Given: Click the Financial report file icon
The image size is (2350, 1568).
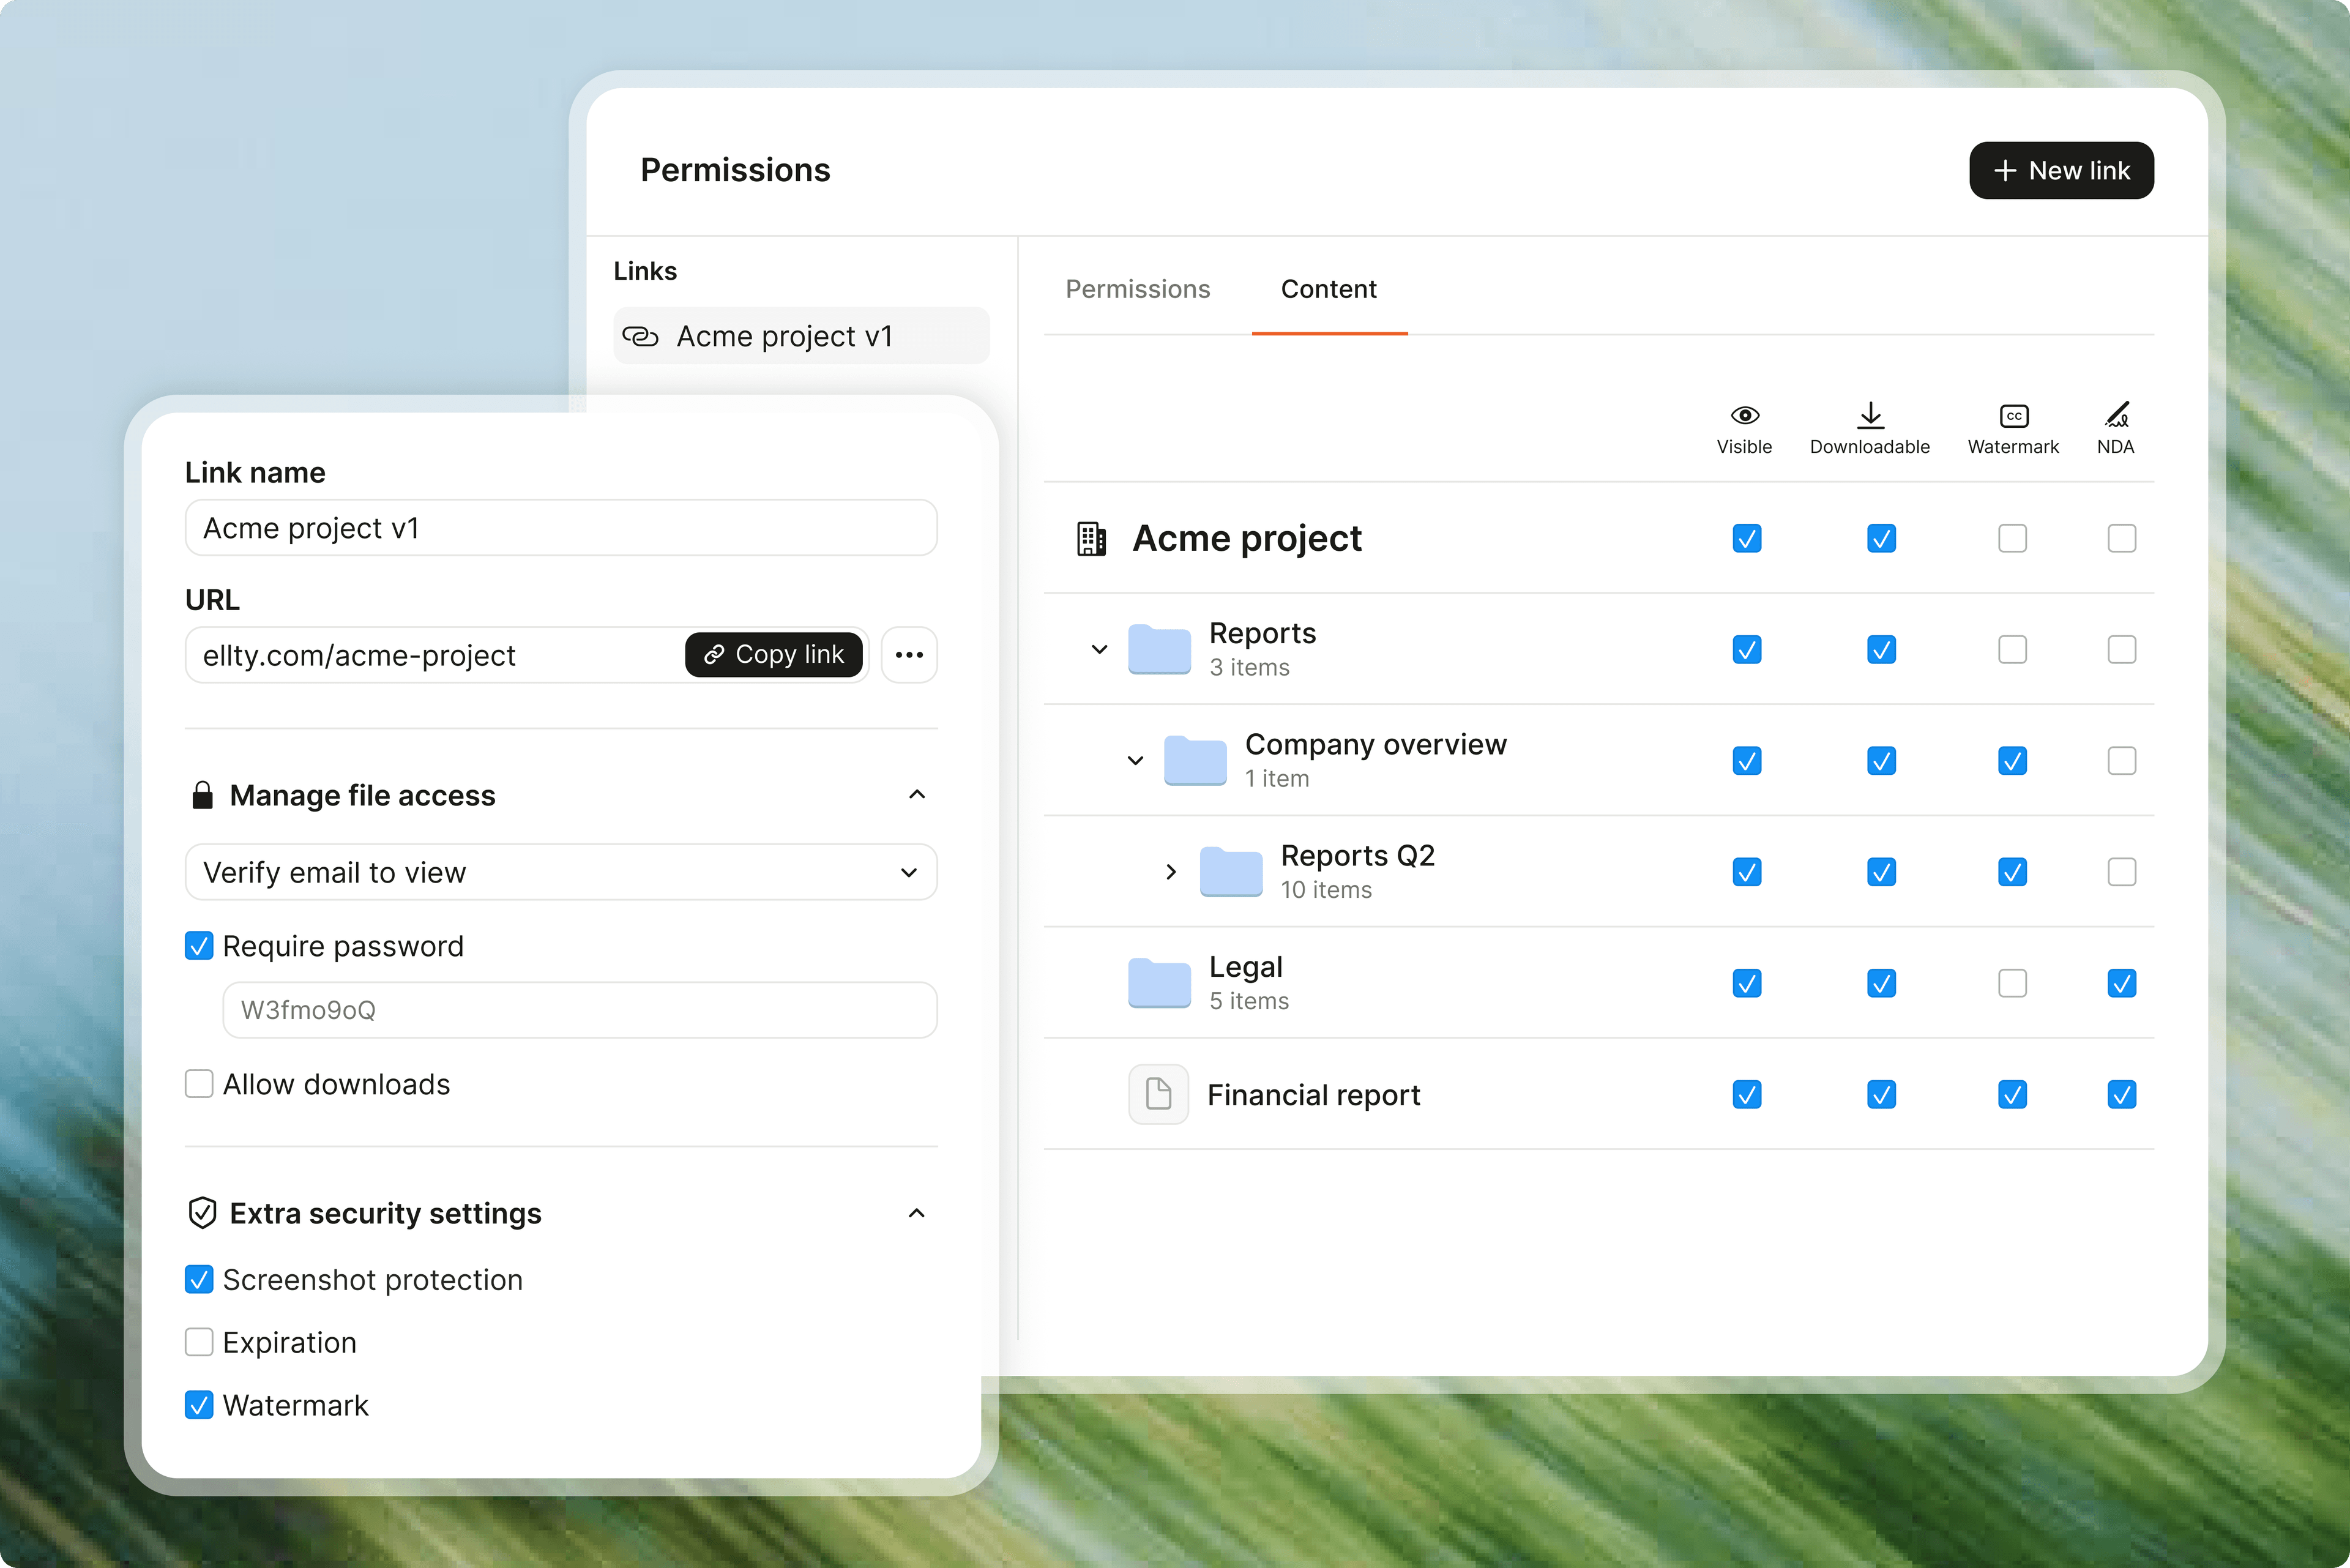Looking at the screenshot, I should (x=1158, y=1094).
